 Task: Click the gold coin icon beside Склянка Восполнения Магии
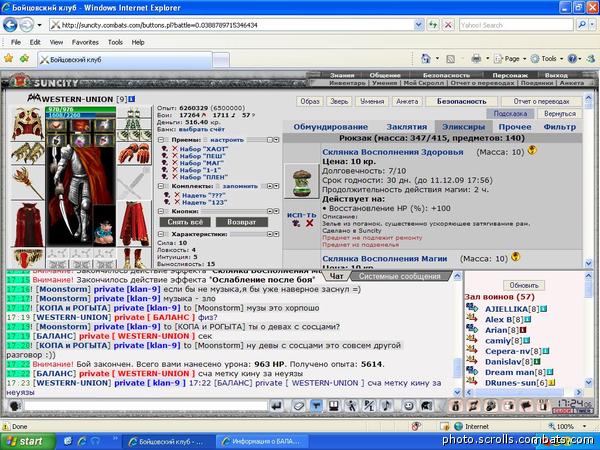pyautogui.click(x=516, y=256)
